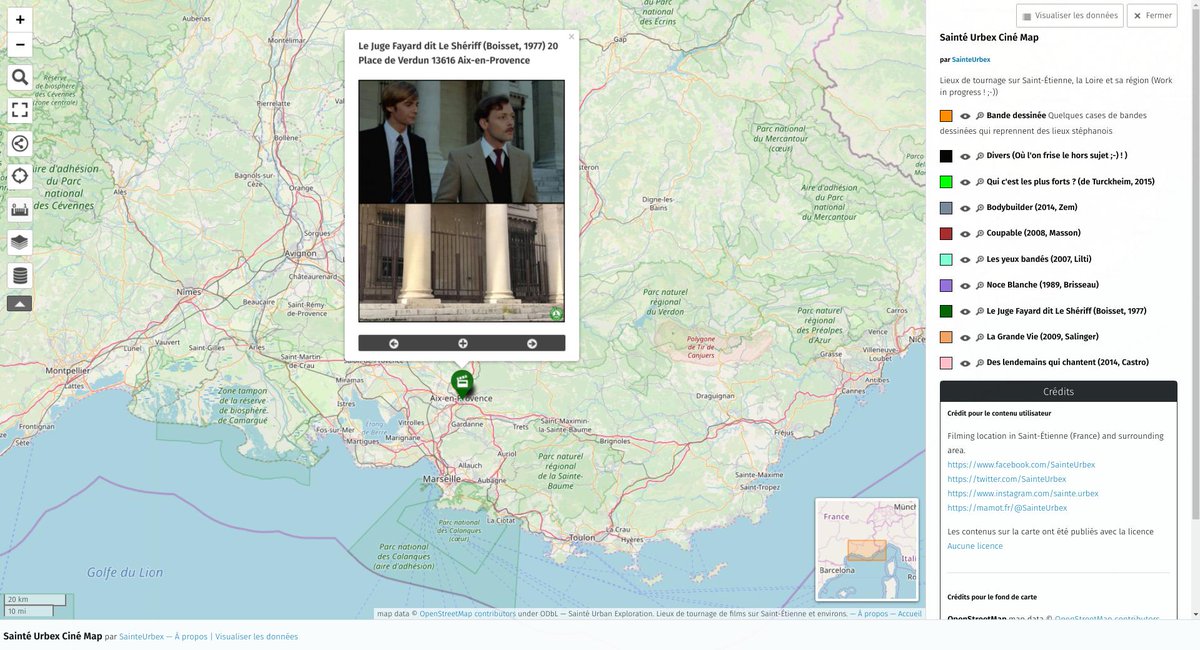This screenshot has width=1200, height=650.
Task: Zoom to Qui c'est les plus forts layer
Action: coord(980,182)
